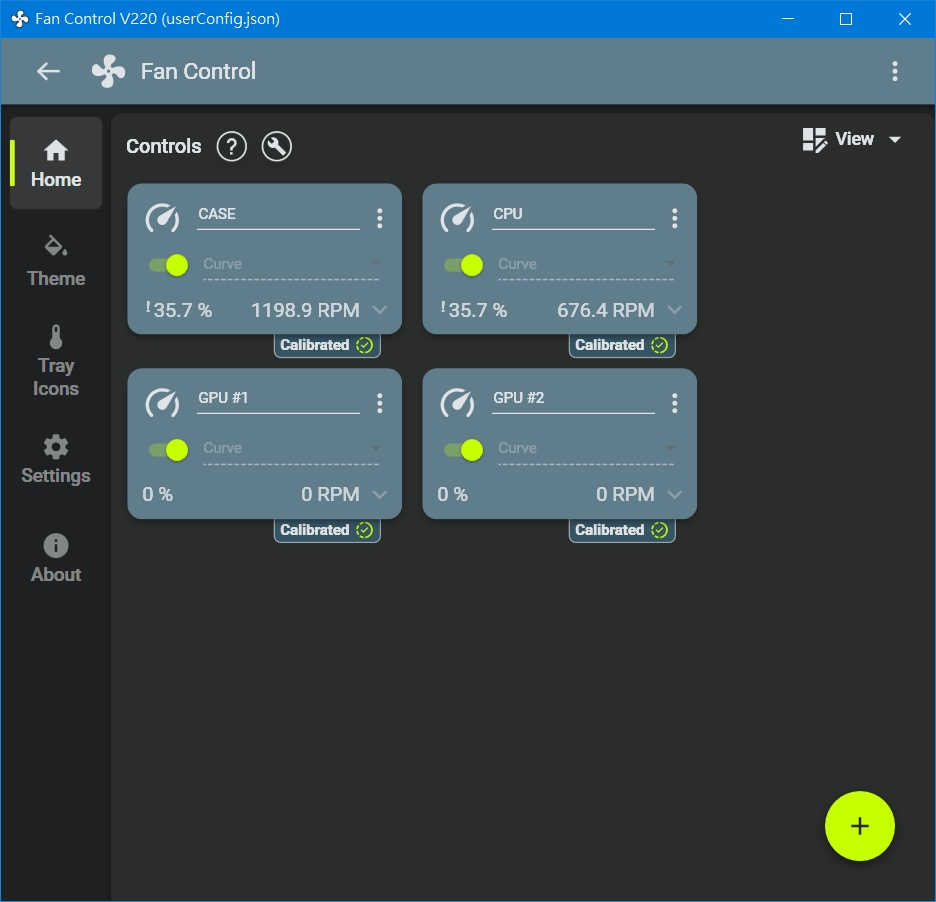Screen dimensions: 936x902
Task: Open the help question mark icon
Action: [231, 146]
